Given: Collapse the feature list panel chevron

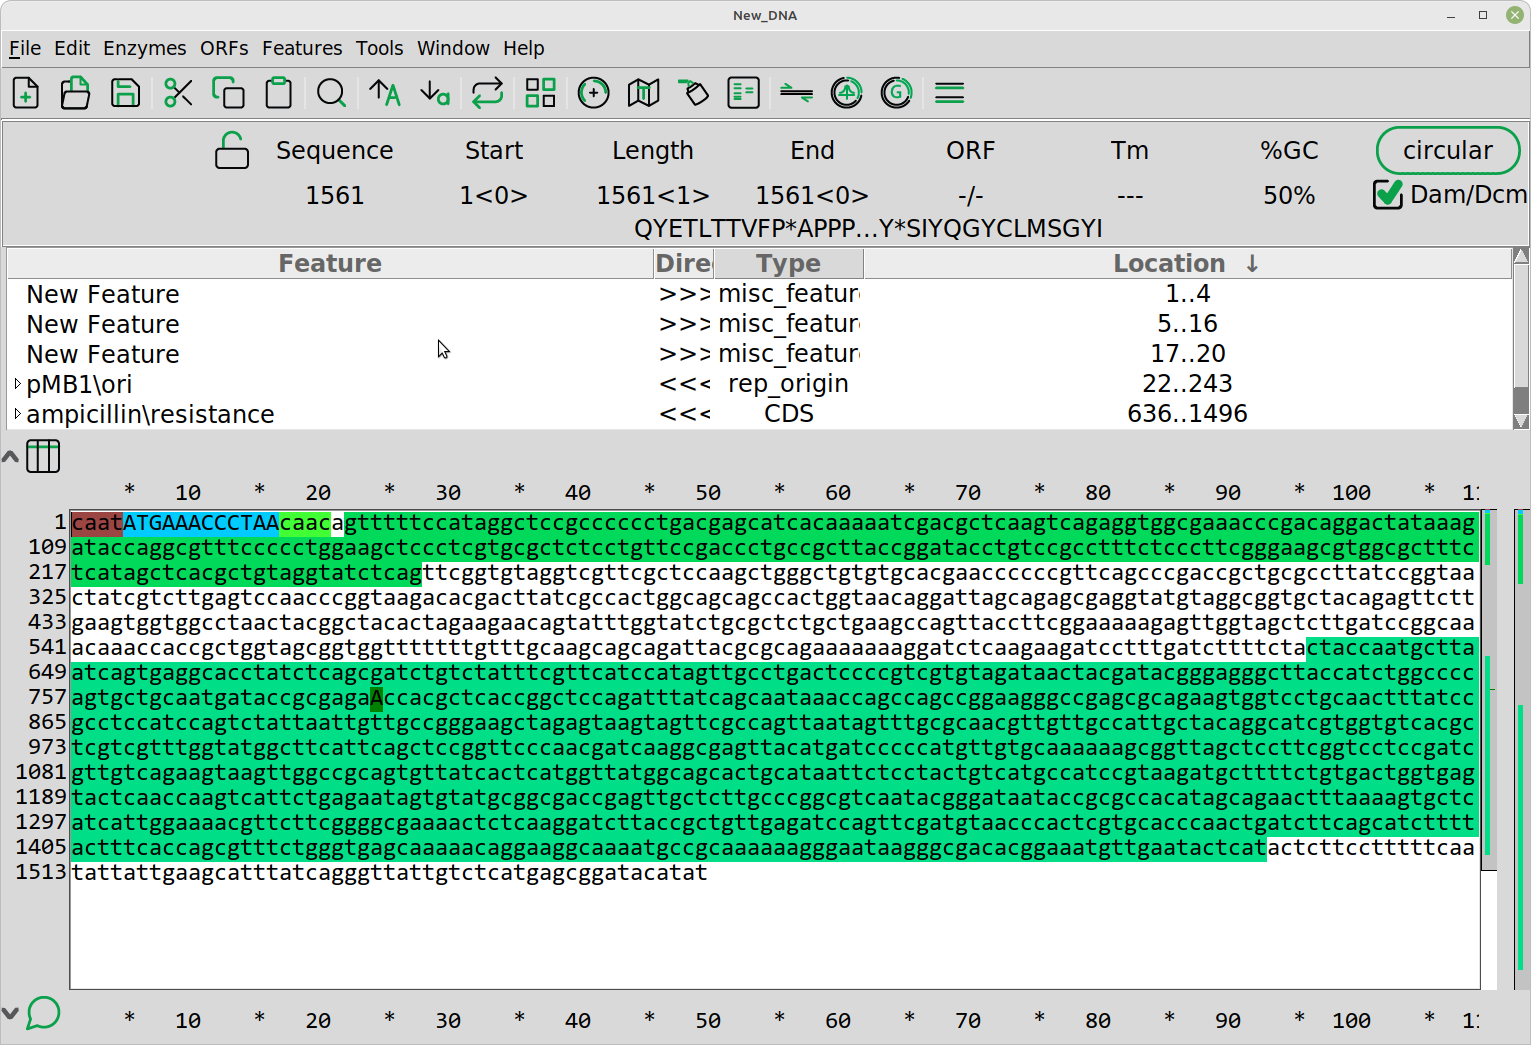Looking at the screenshot, I should pos(10,457).
